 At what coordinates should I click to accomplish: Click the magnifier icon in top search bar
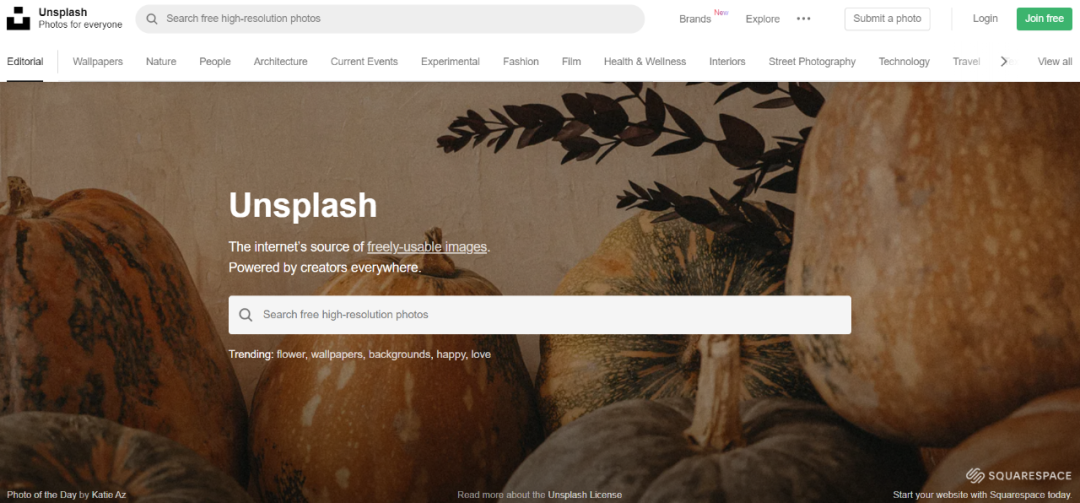pyautogui.click(x=152, y=19)
